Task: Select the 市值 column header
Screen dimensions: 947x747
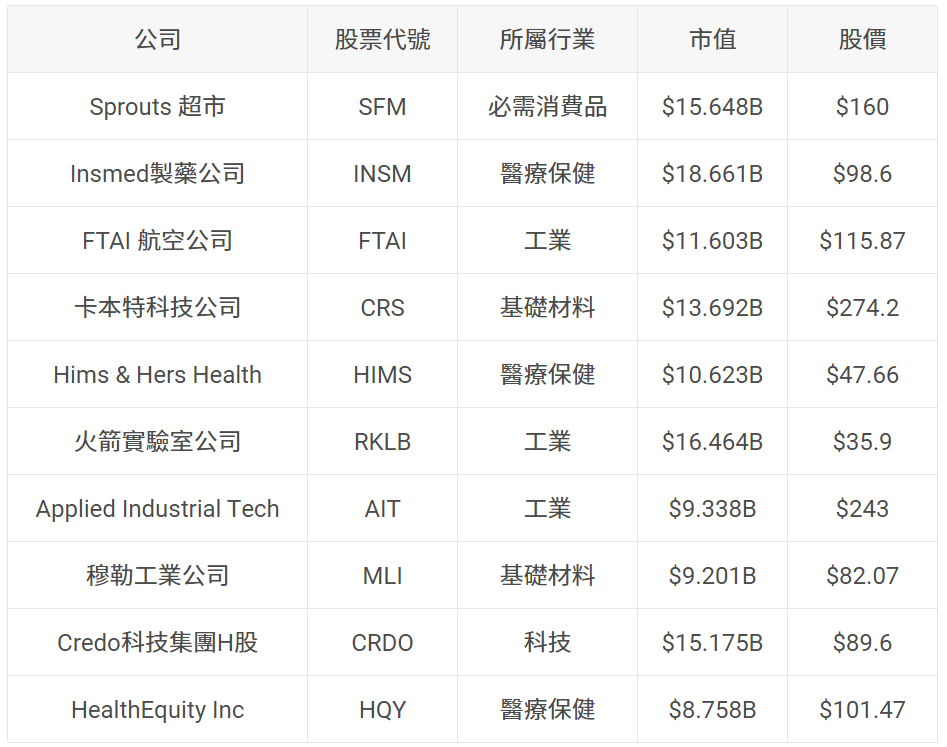Action: pos(712,40)
